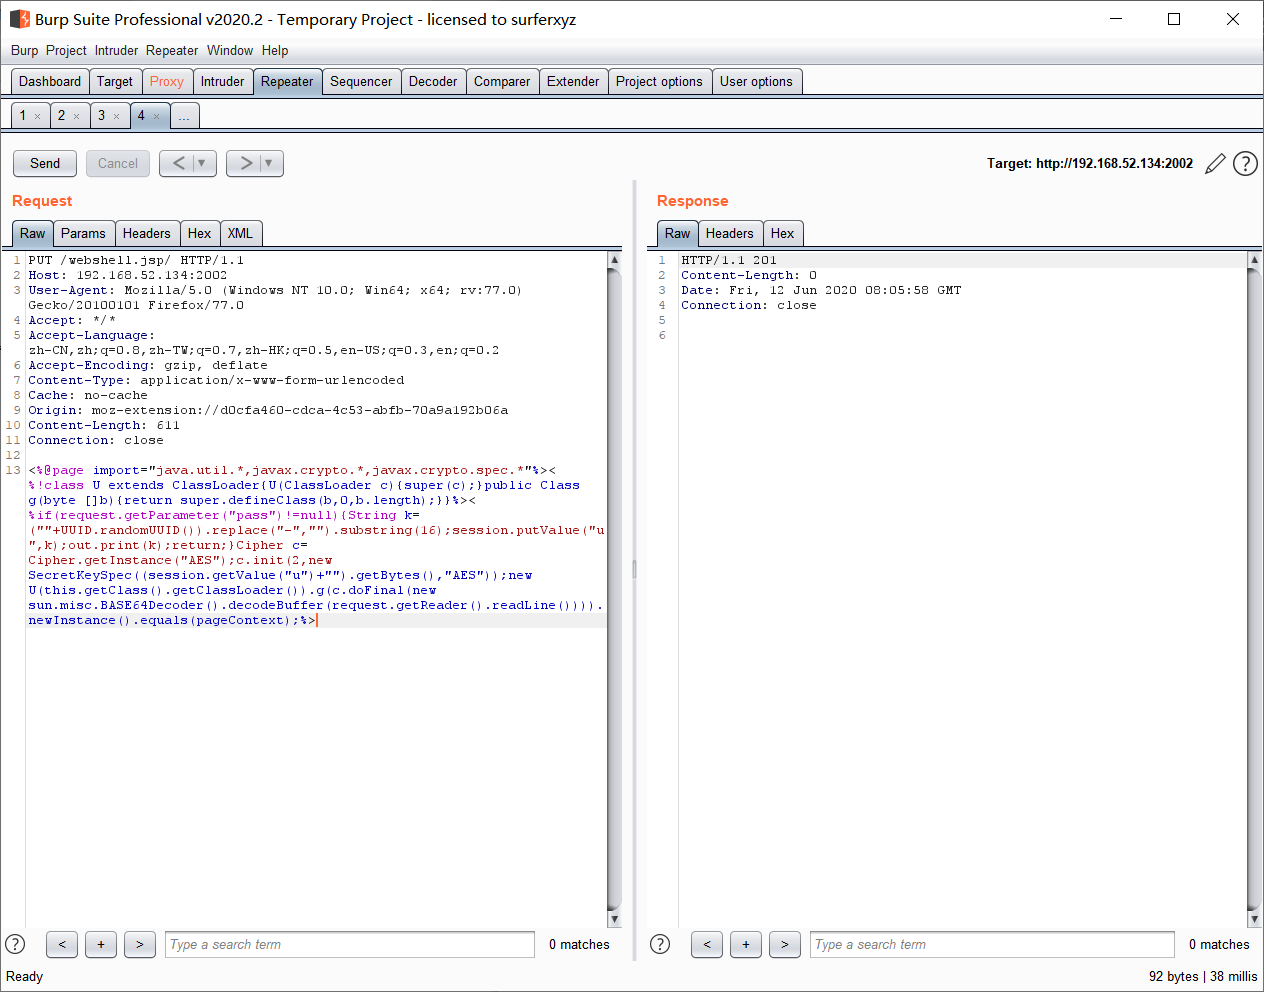Click the Burp Suite logo icon
Image resolution: width=1264 pixels, height=992 pixels.
pos(19,19)
